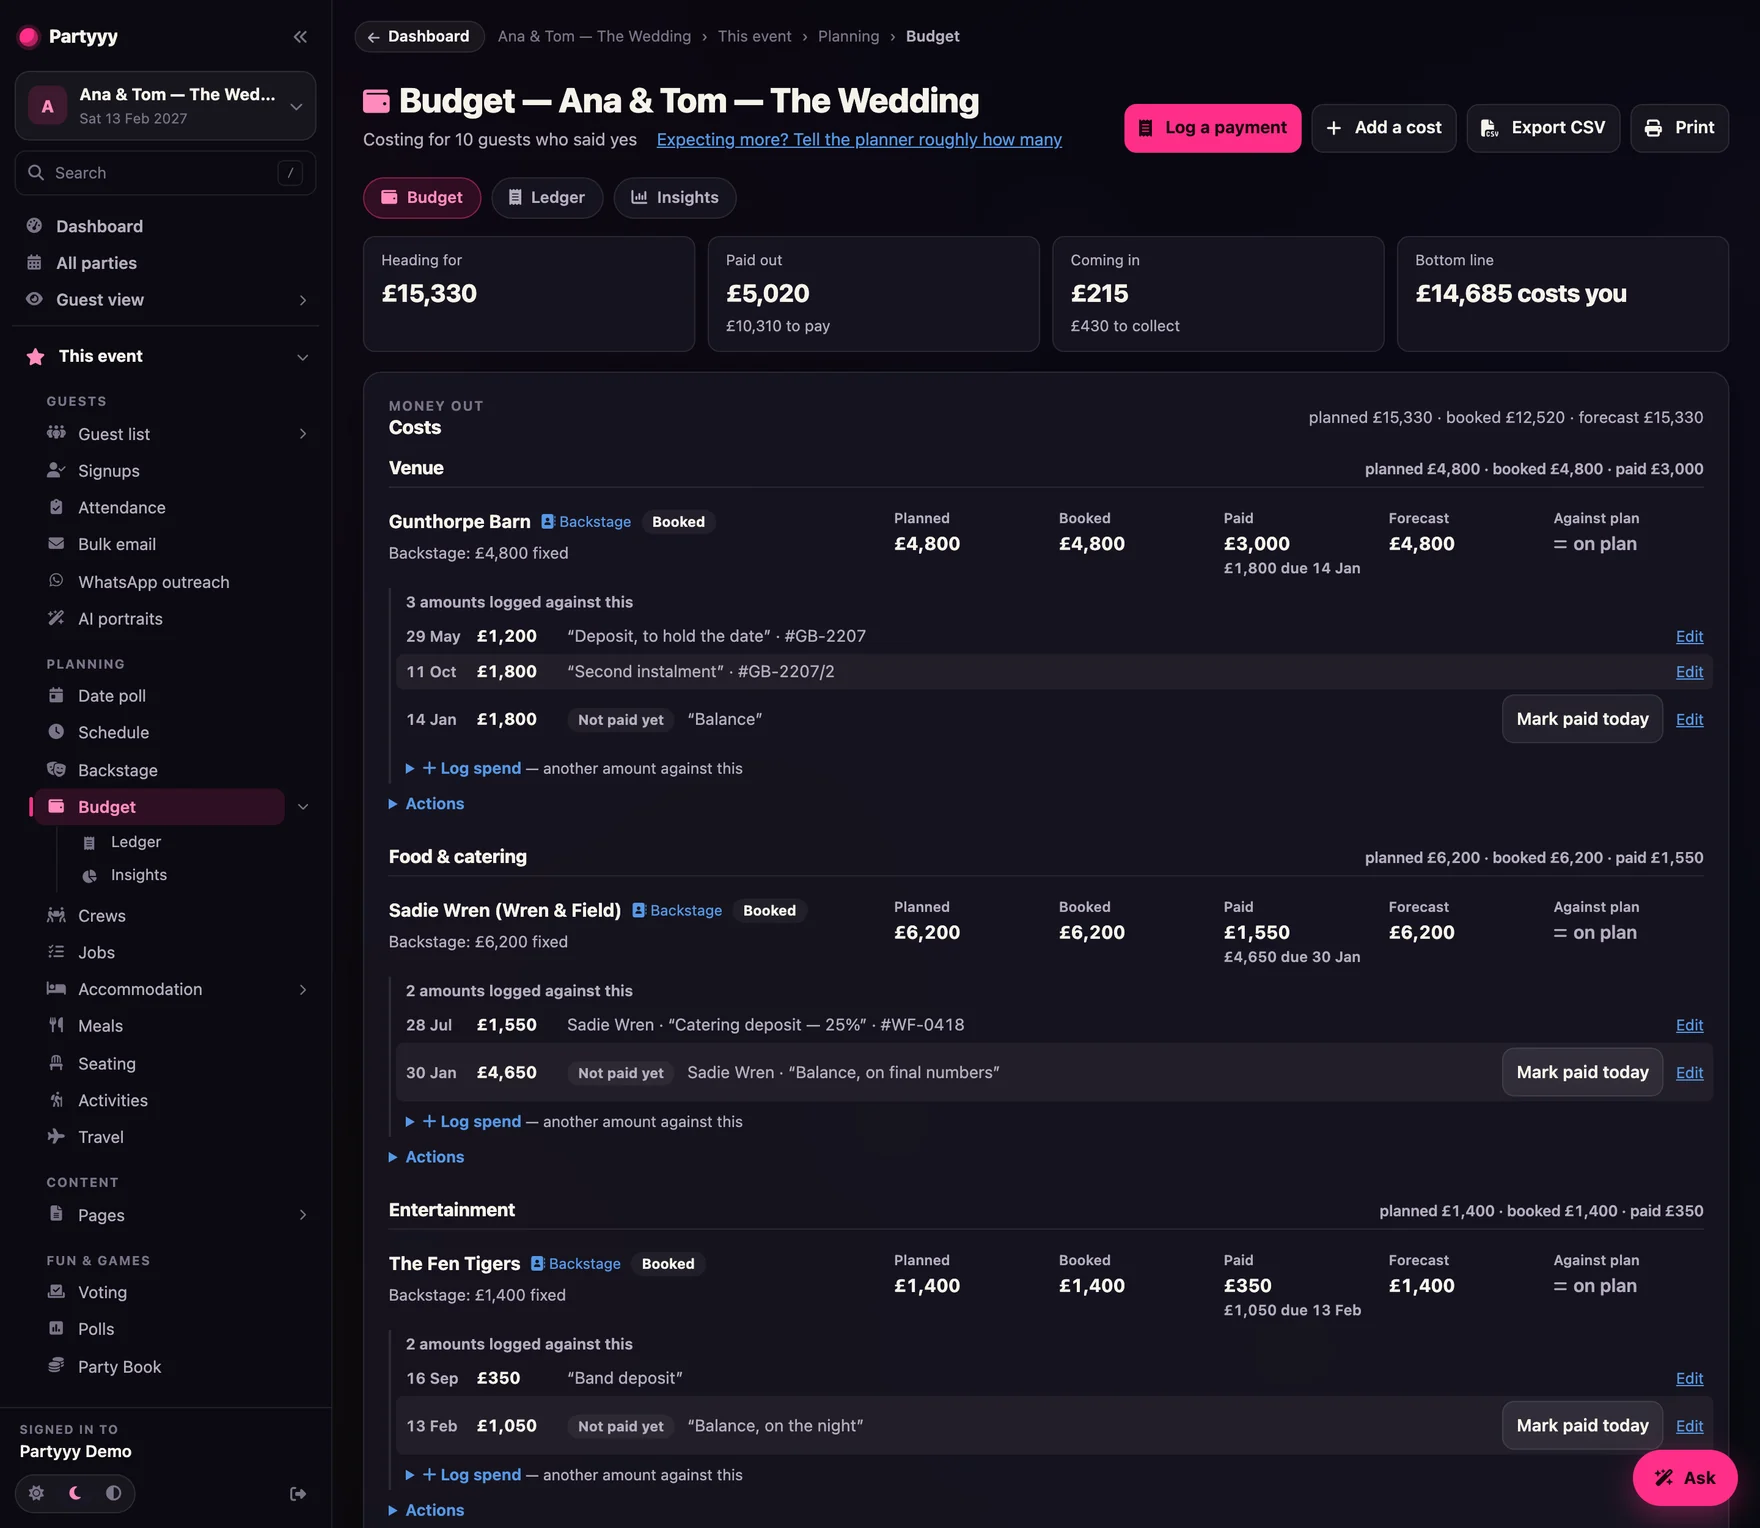
Task: Open Ledger sub-item in sidebar
Action: click(135, 842)
